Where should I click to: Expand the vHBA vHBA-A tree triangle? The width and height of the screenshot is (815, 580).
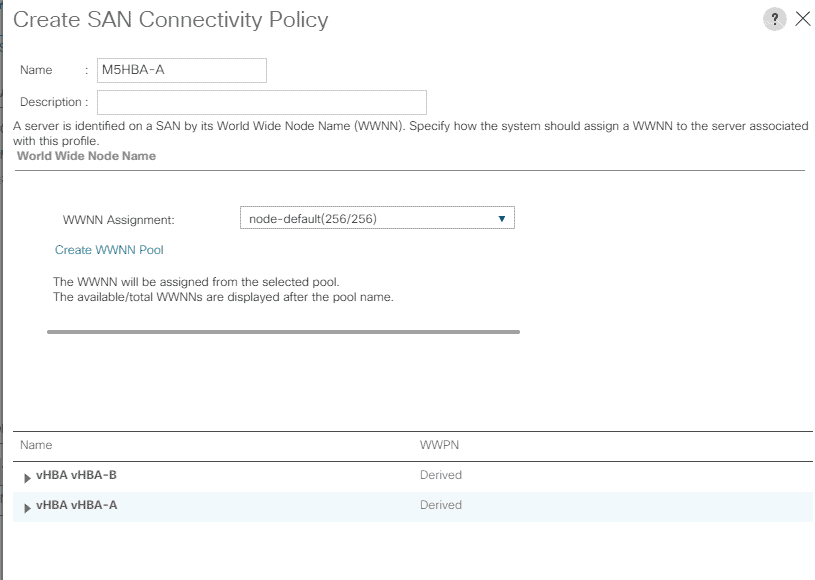[x=27, y=508]
